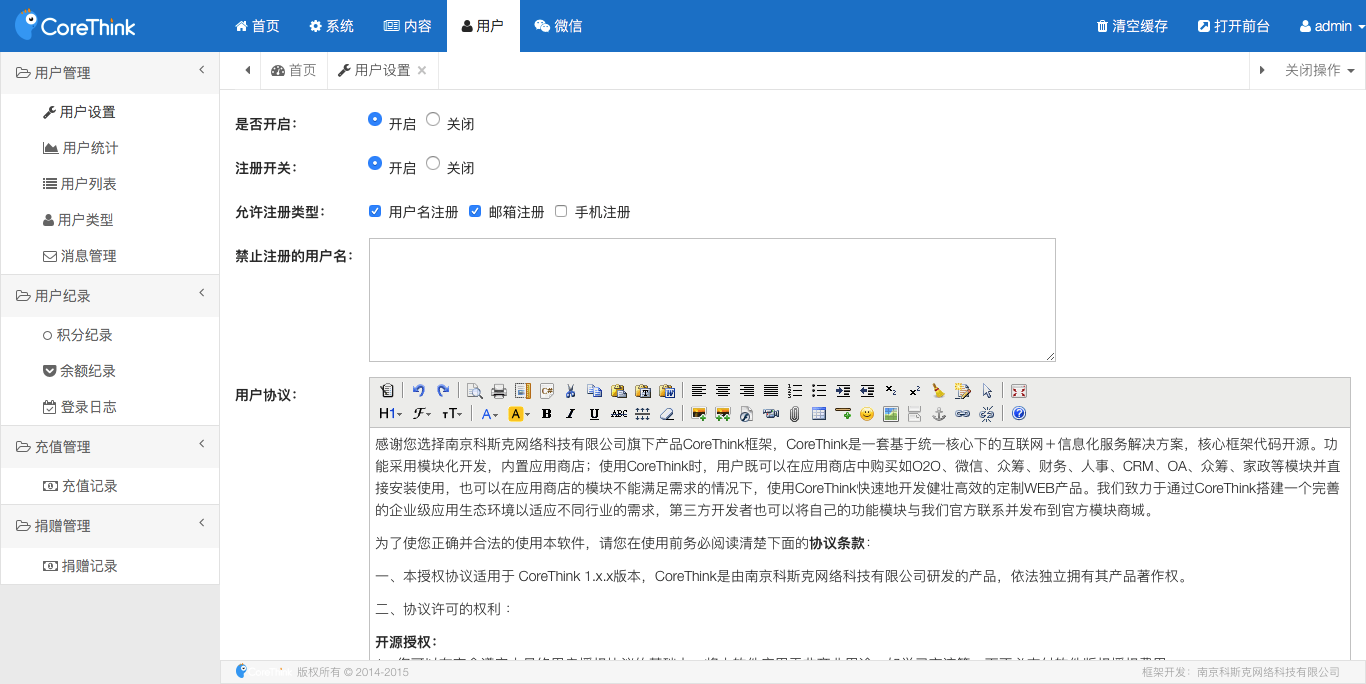Close the 用户设置 tab
Viewport: 1366px width, 684px height.
tap(422, 70)
